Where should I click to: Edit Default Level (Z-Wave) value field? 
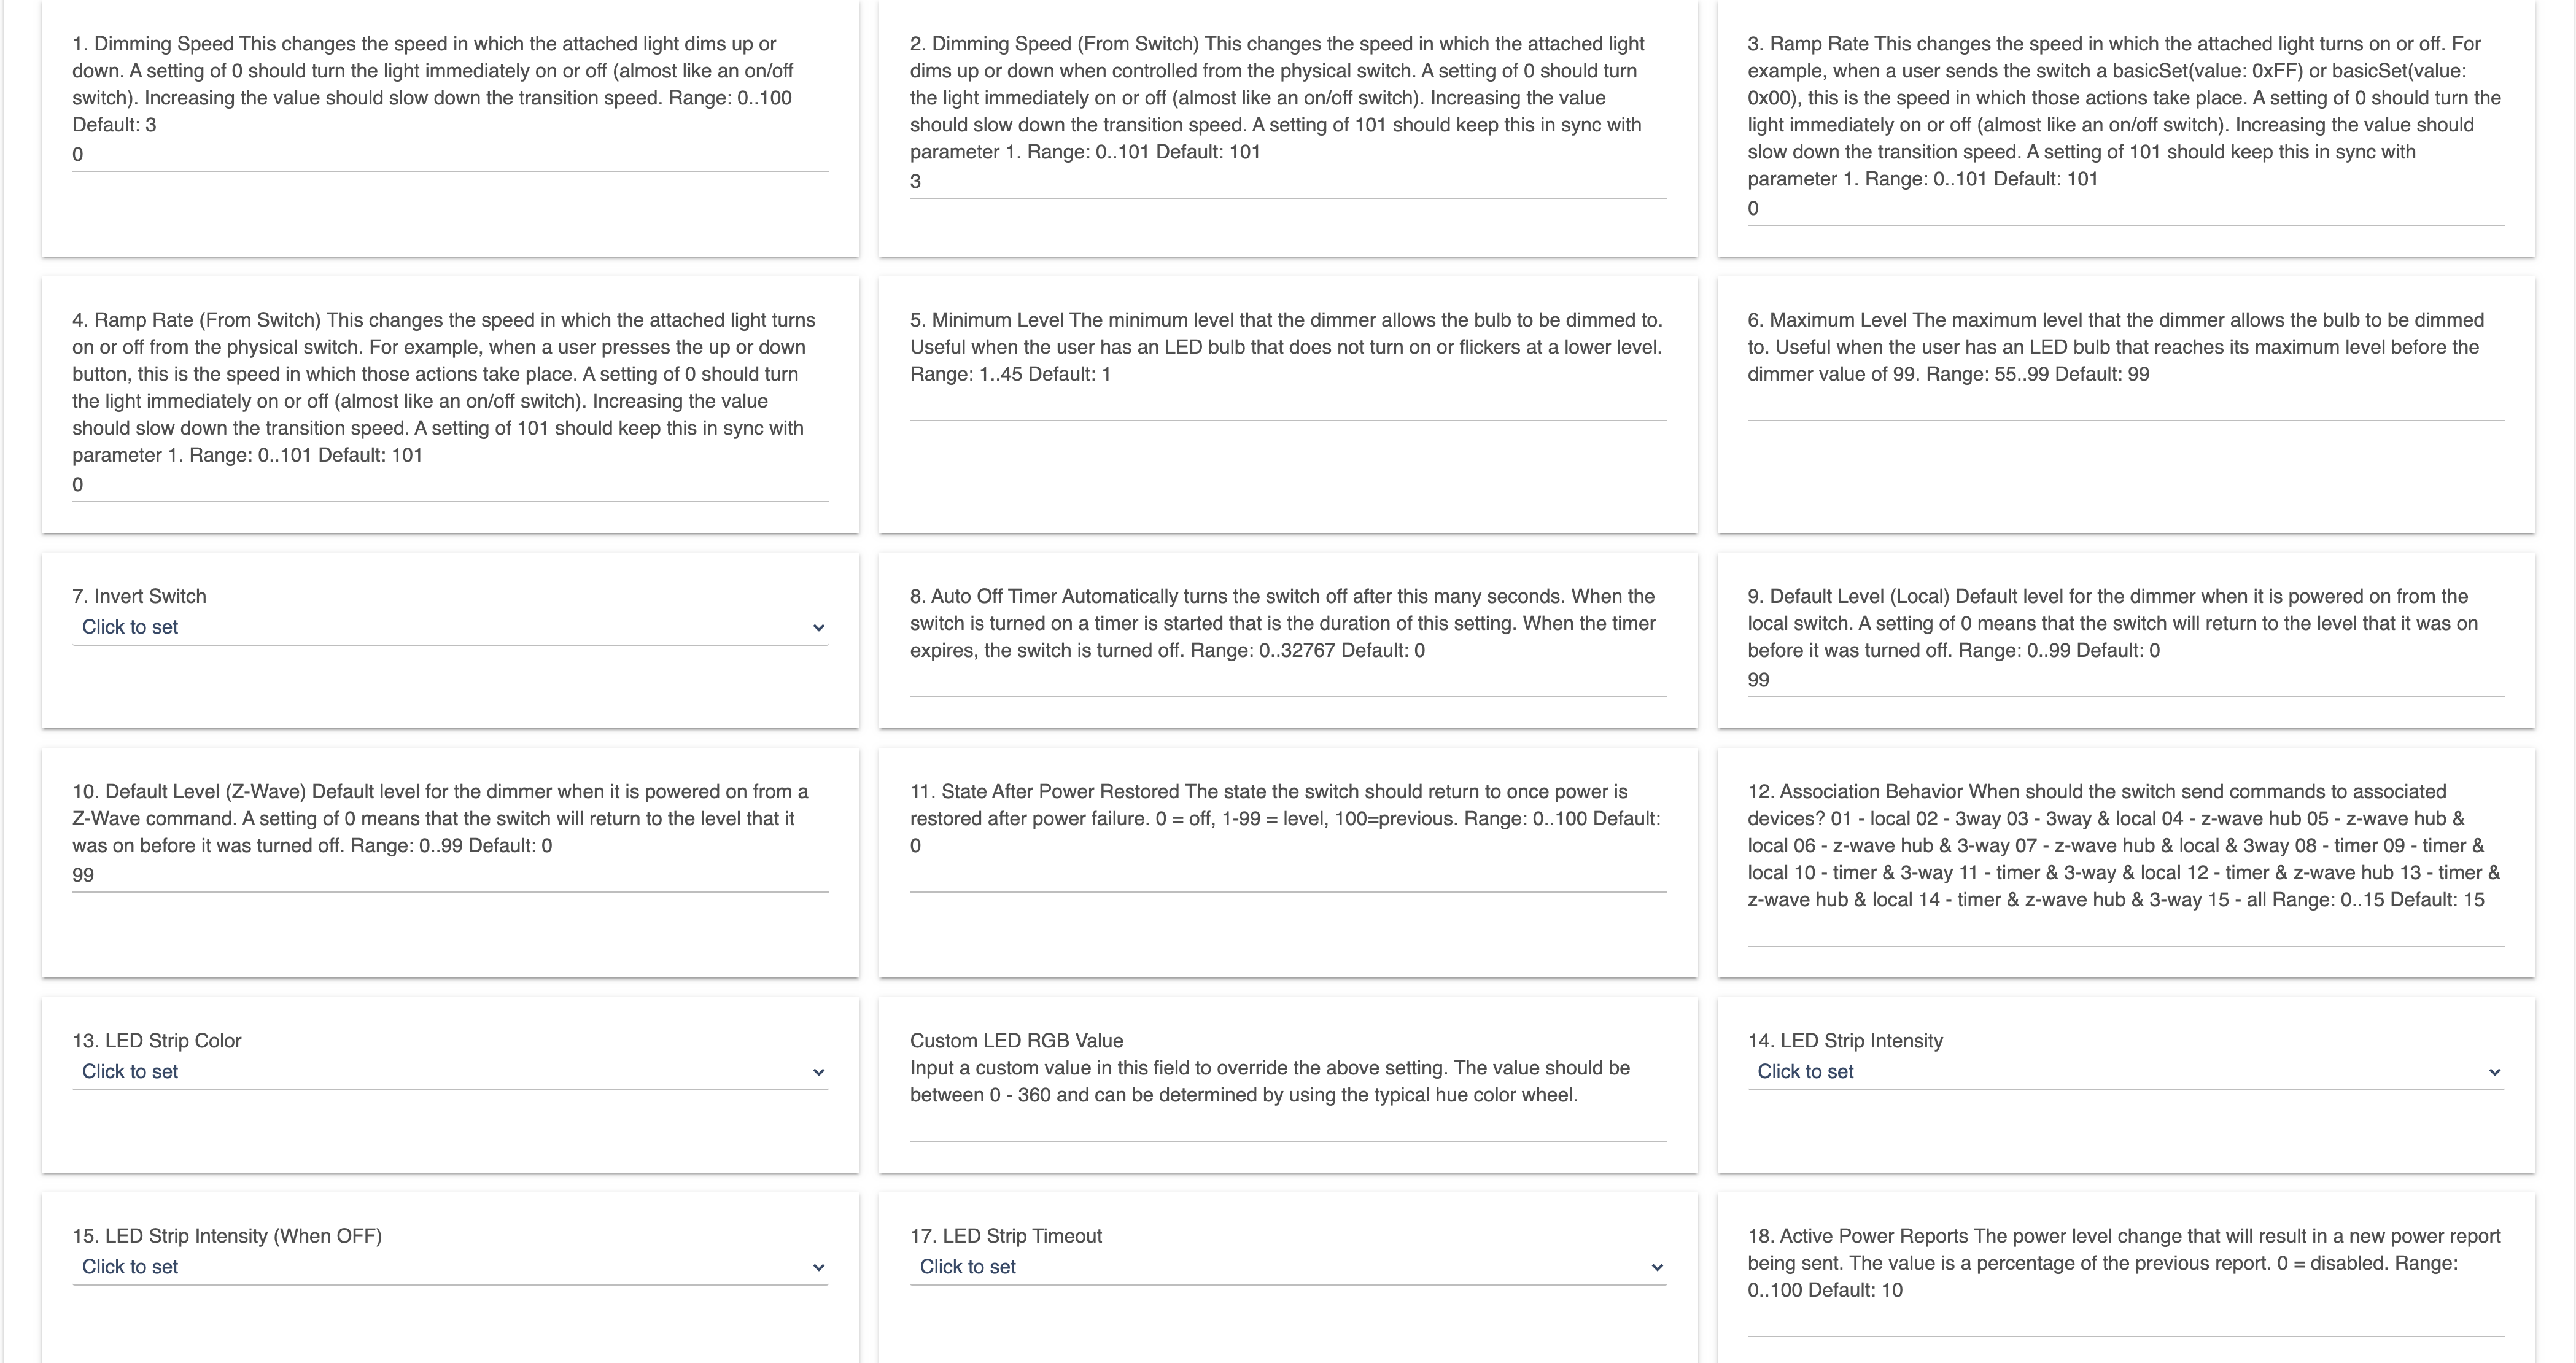(x=450, y=875)
